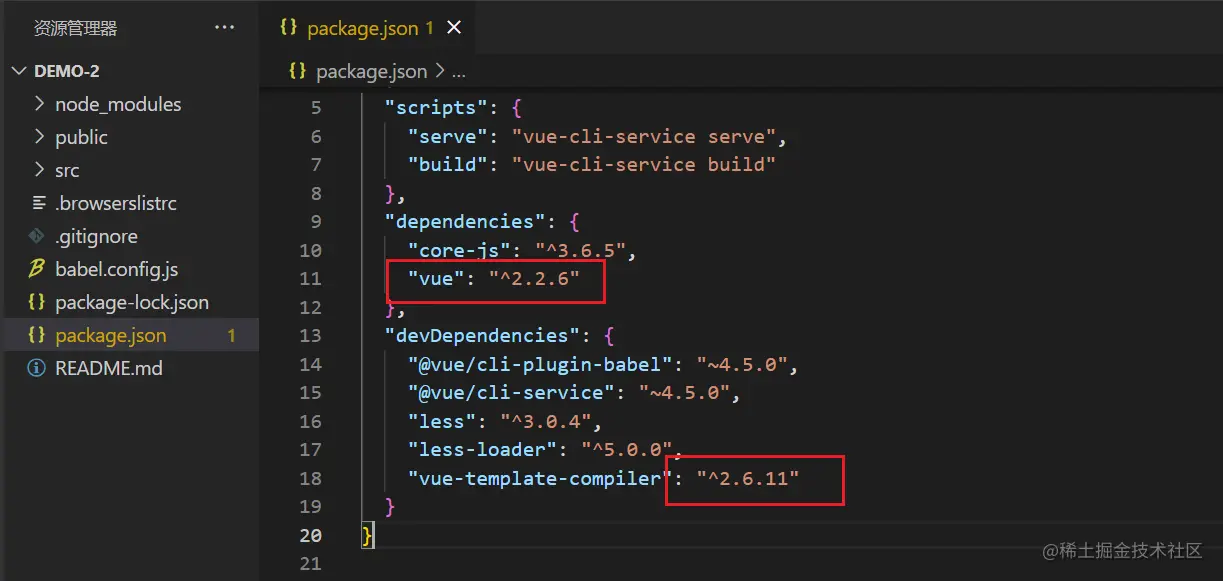Viewport: 1223px width, 581px height.
Task: Open package-lock.json in the explorer
Action: (132, 302)
